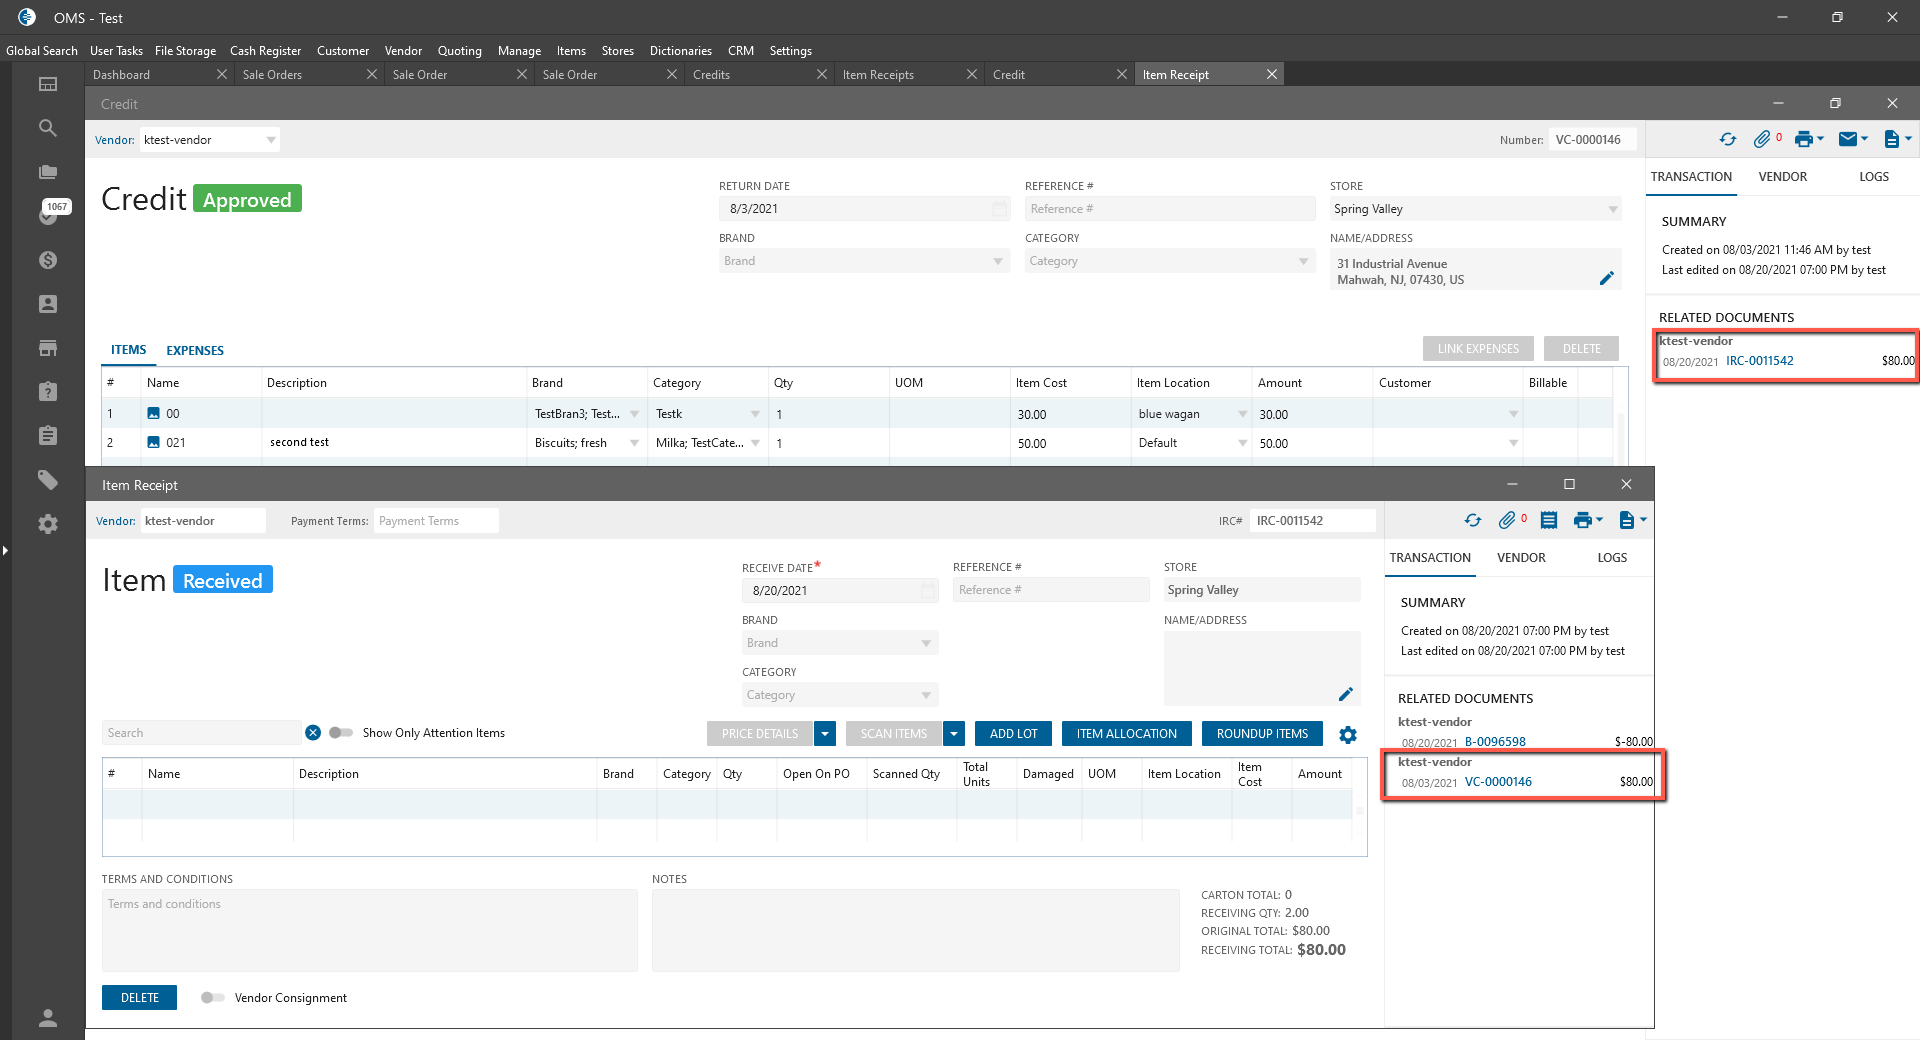Open attachments paperclip in Item Receipt

pos(1507,520)
